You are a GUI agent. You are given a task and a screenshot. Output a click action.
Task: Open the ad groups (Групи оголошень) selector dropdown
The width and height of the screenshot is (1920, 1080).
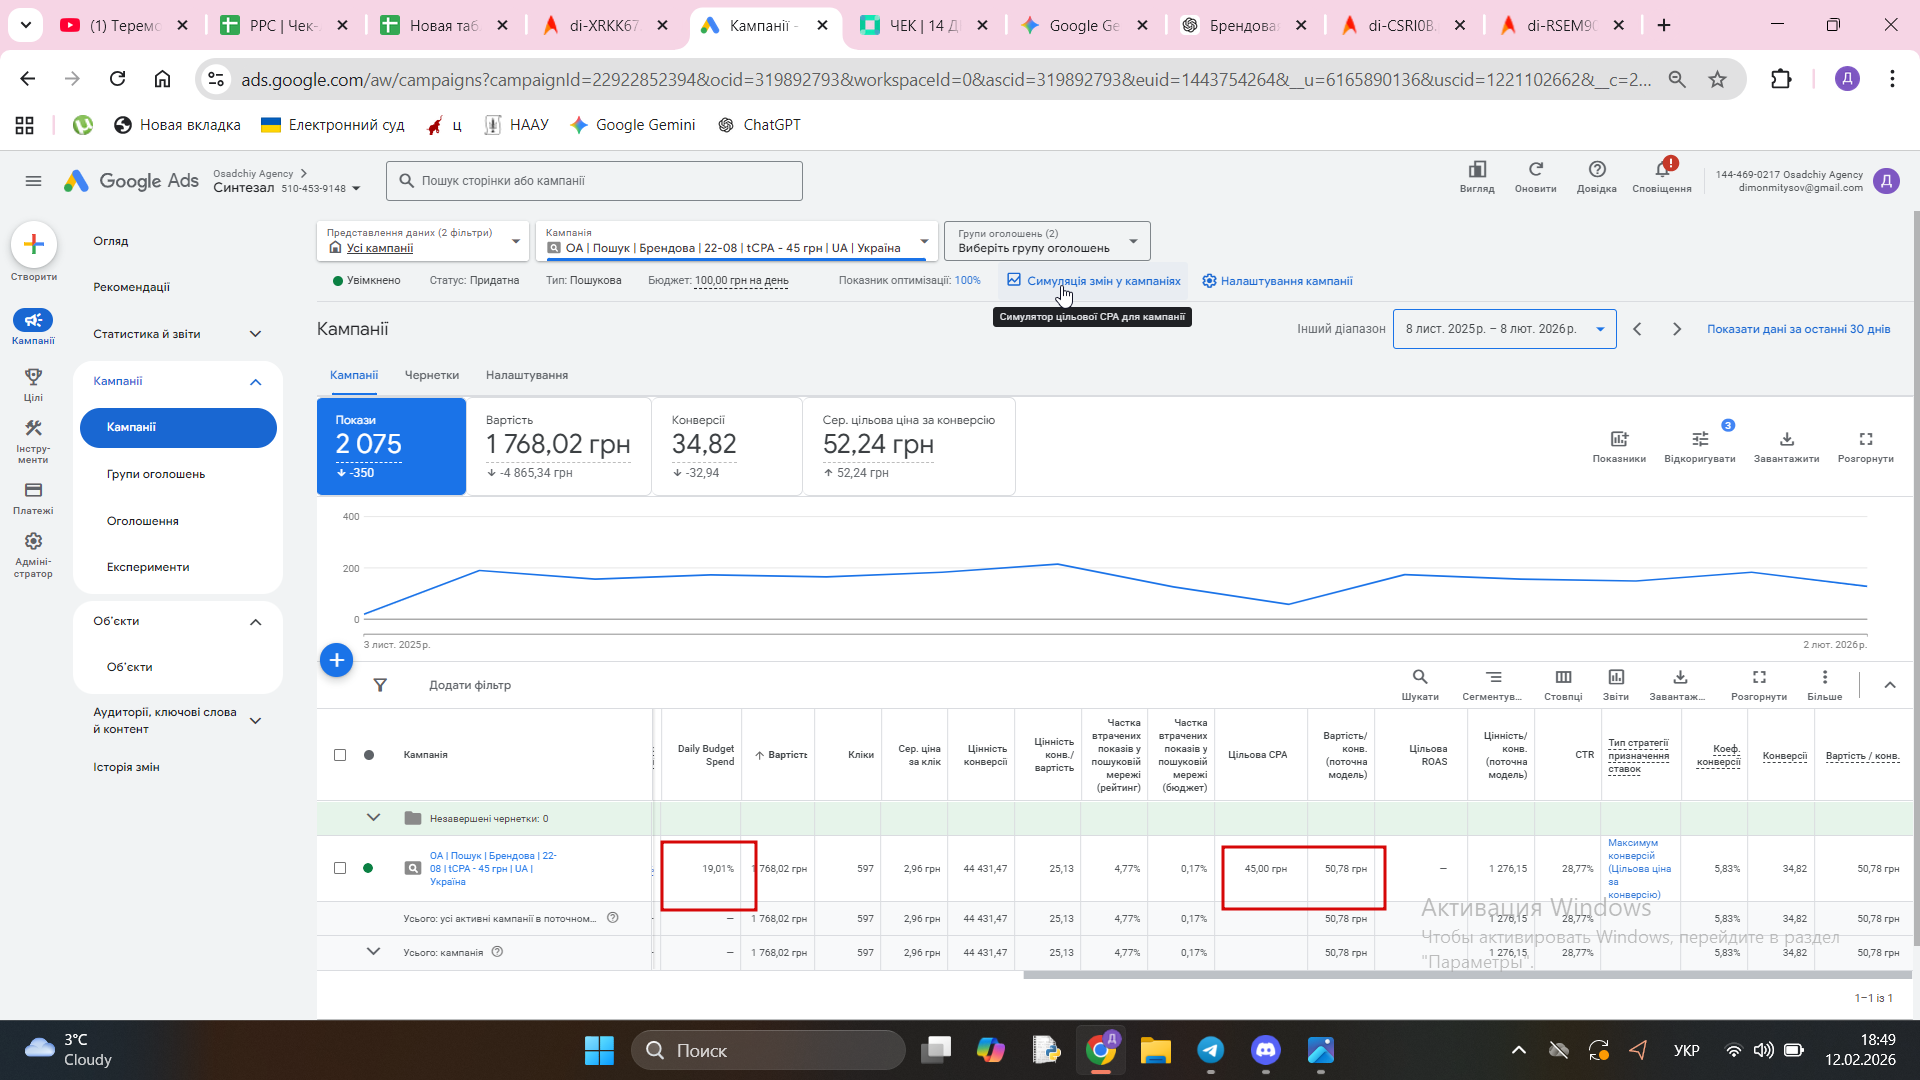pos(1046,241)
